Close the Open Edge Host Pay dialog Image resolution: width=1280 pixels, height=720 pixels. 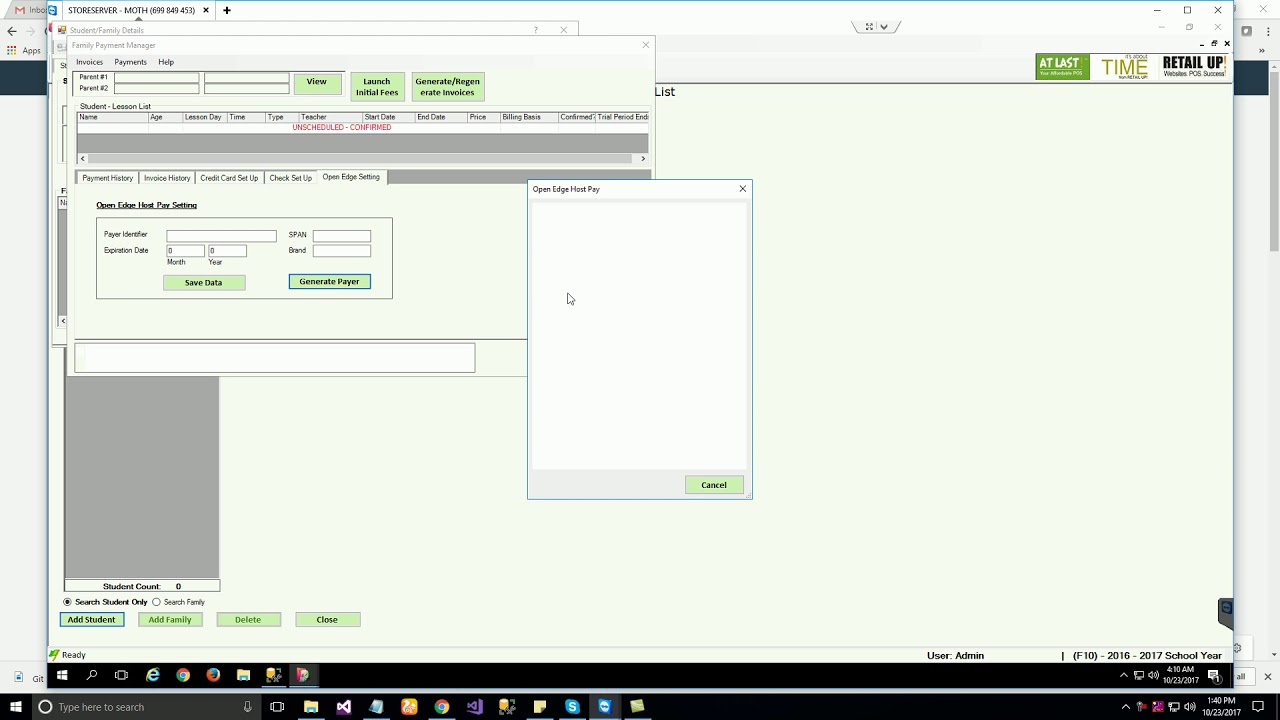[742, 189]
